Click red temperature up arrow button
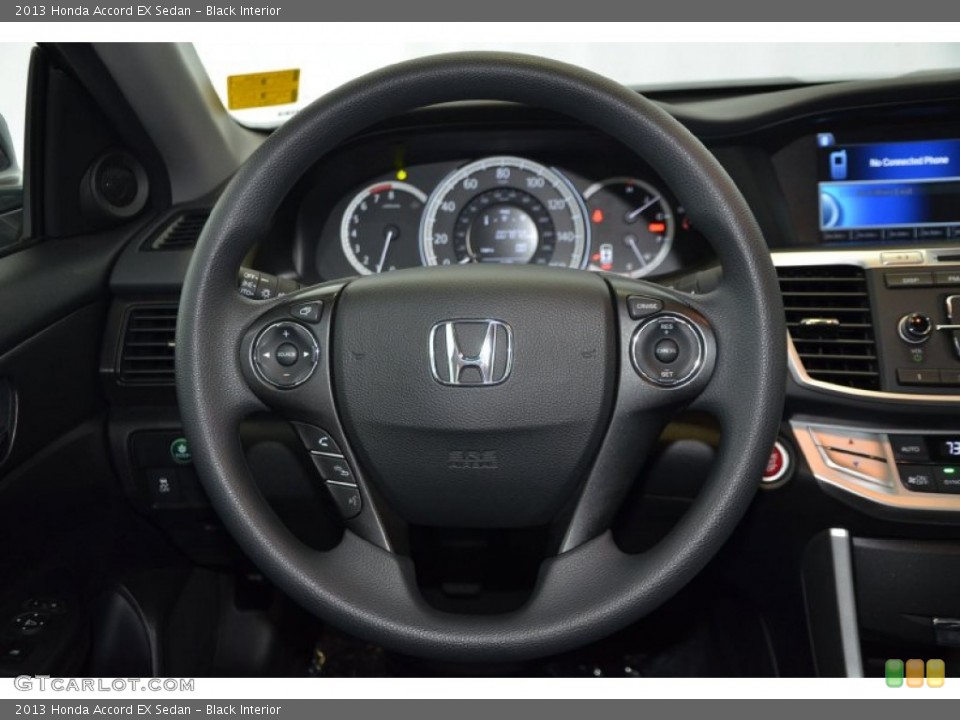This screenshot has width=960, height=720. pos(850,443)
